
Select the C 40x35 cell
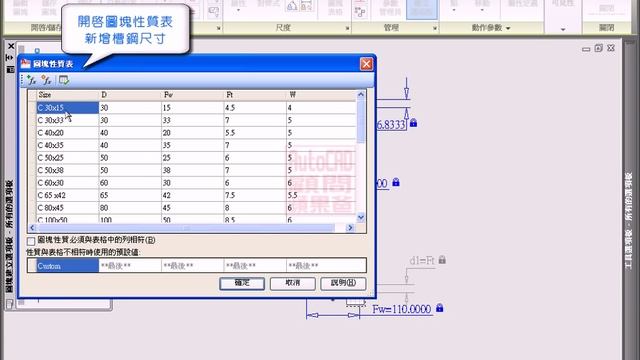tap(67, 145)
